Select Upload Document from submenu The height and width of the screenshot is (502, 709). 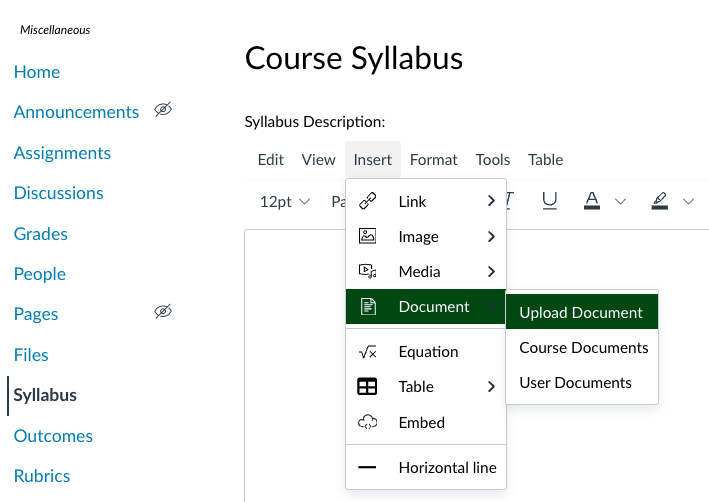pyautogui.click(x=581, y=312)
